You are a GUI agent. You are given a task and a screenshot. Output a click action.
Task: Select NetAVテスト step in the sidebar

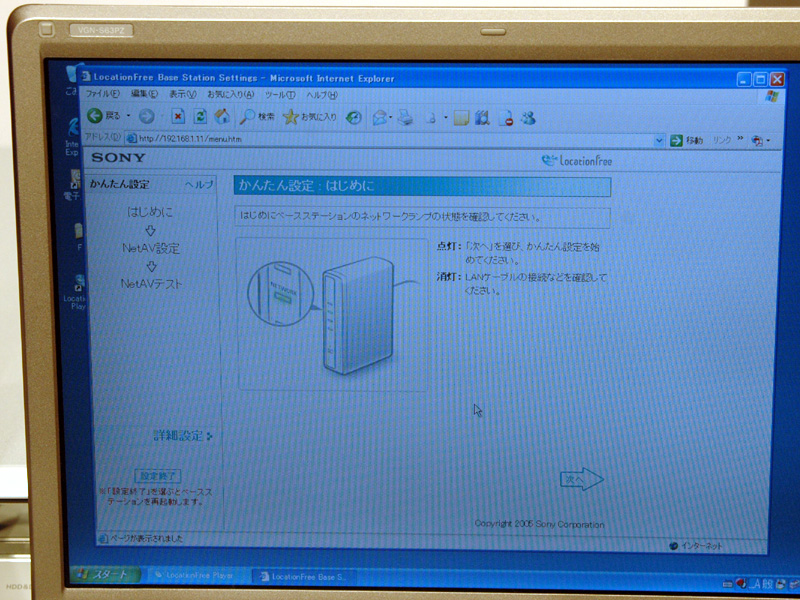tap(151, 284)
